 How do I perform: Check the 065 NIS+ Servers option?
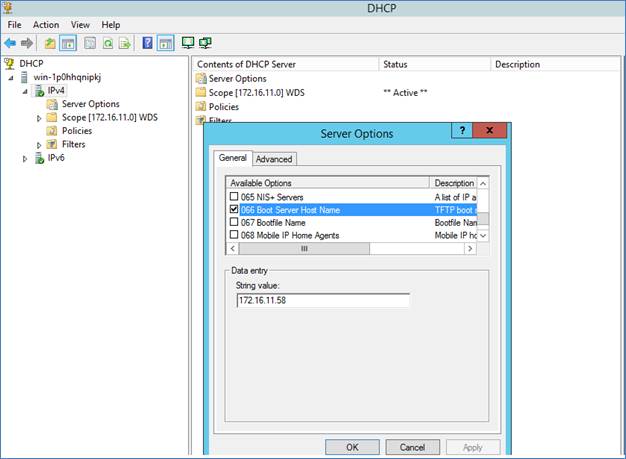[235, 197]
